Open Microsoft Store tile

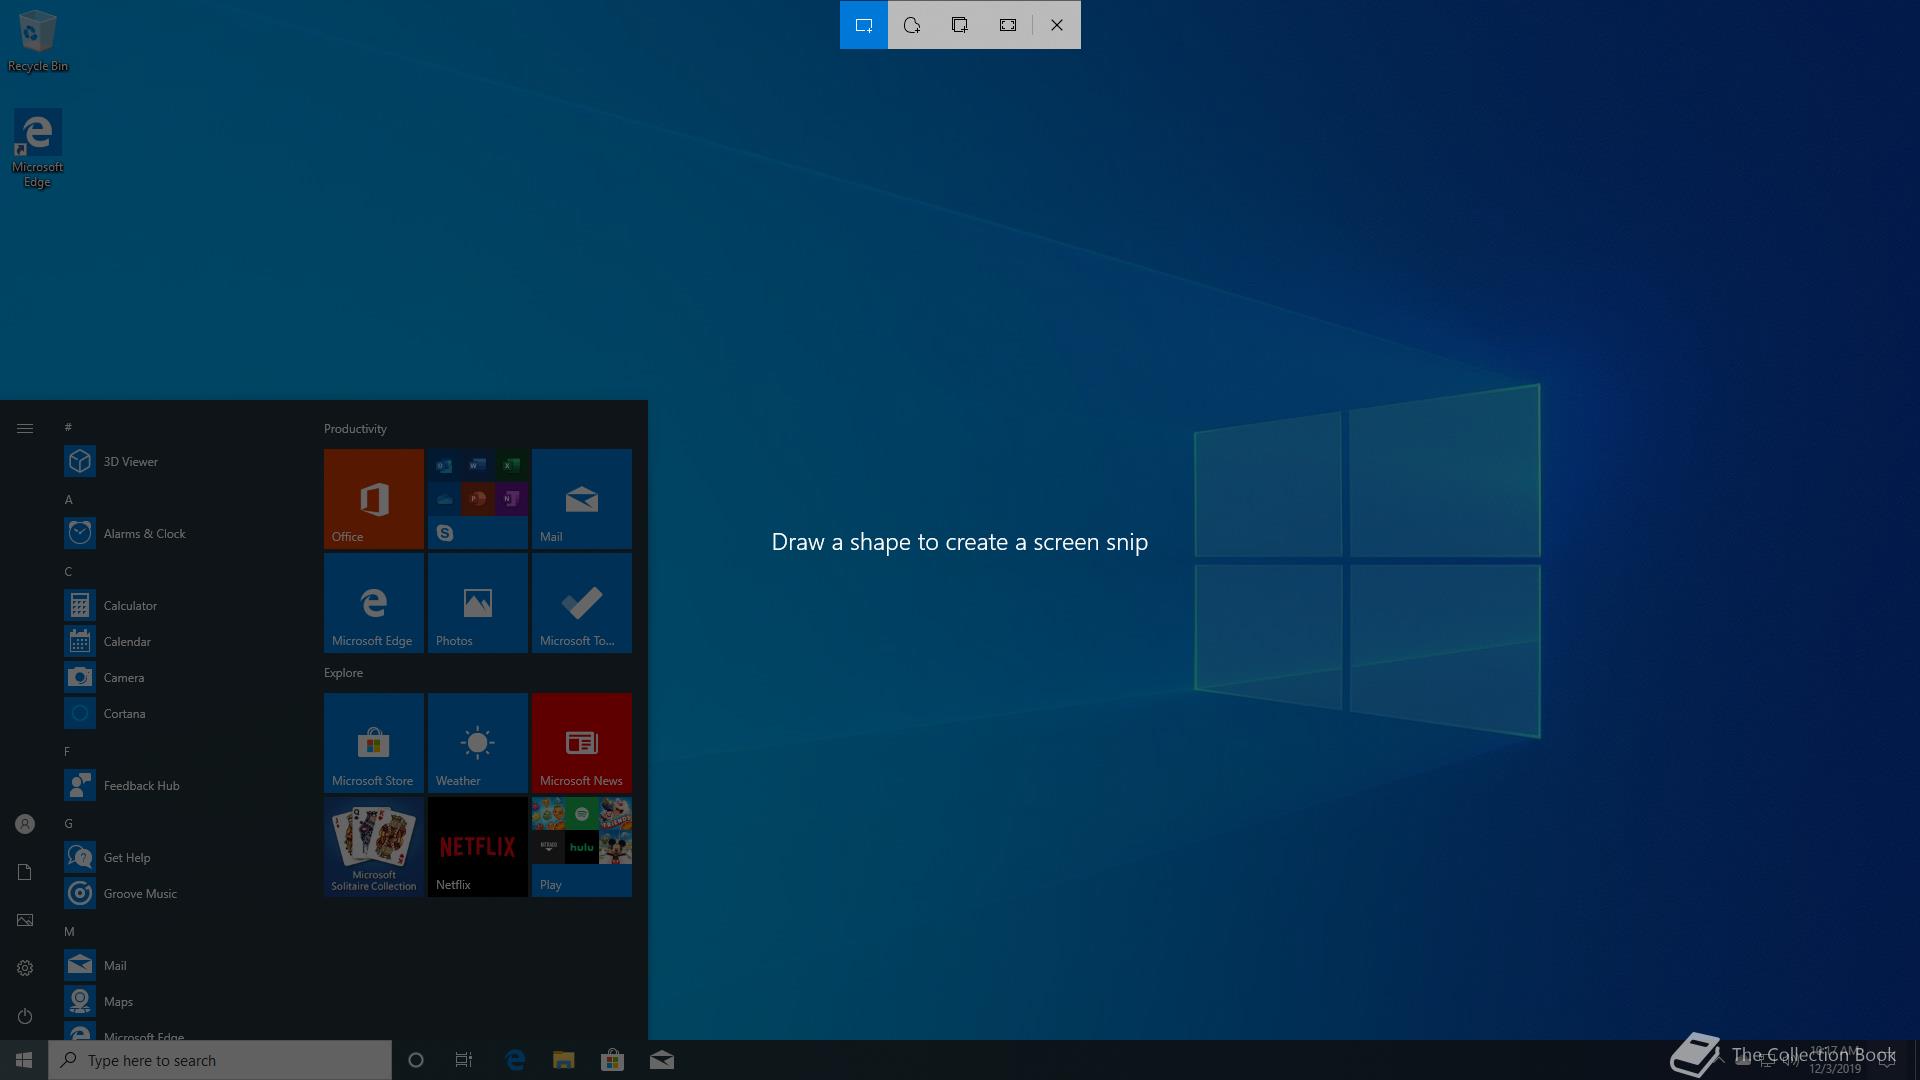[x=374, y=743]
